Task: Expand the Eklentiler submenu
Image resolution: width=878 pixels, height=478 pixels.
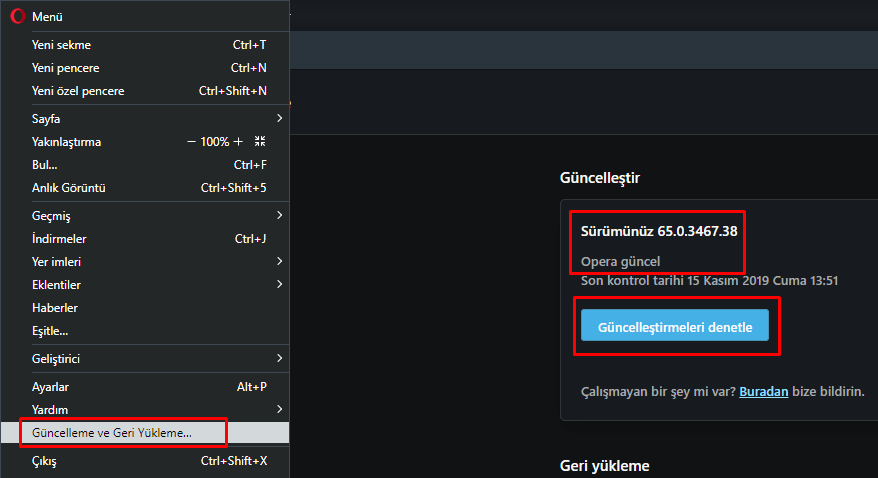Action: (145, 284)
